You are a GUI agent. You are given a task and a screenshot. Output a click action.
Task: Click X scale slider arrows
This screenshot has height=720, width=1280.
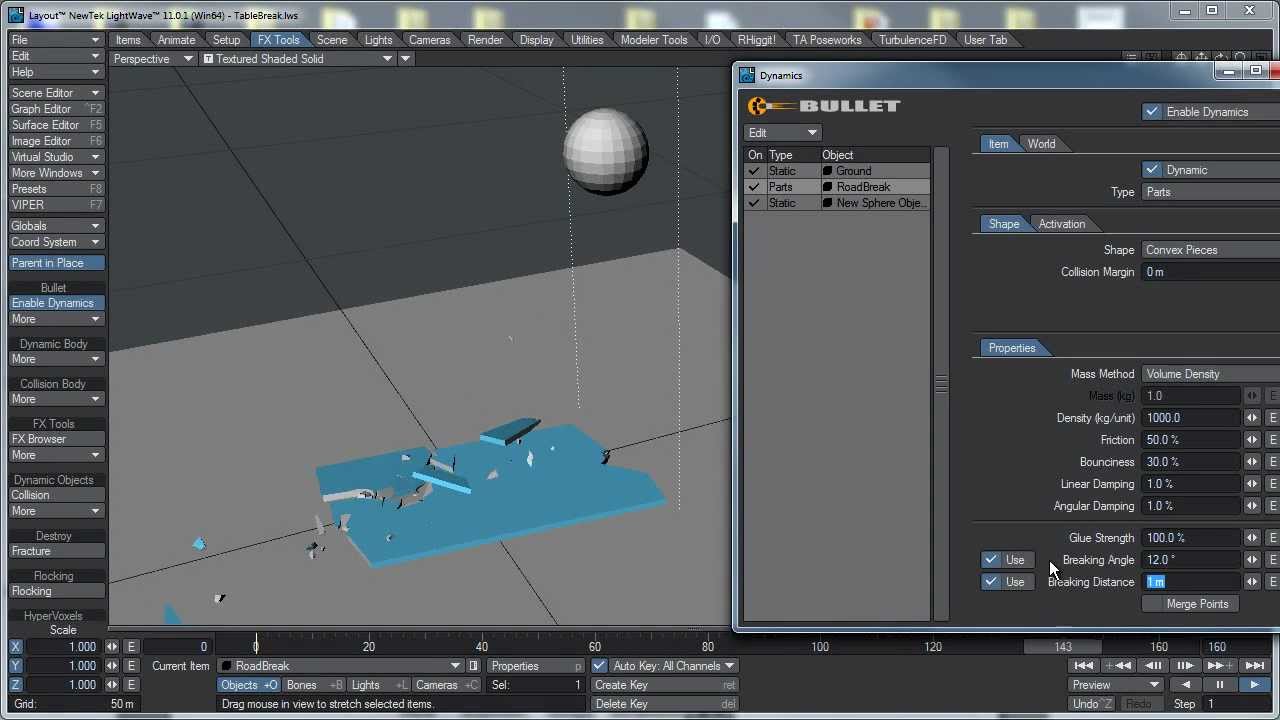click(112, 647)
